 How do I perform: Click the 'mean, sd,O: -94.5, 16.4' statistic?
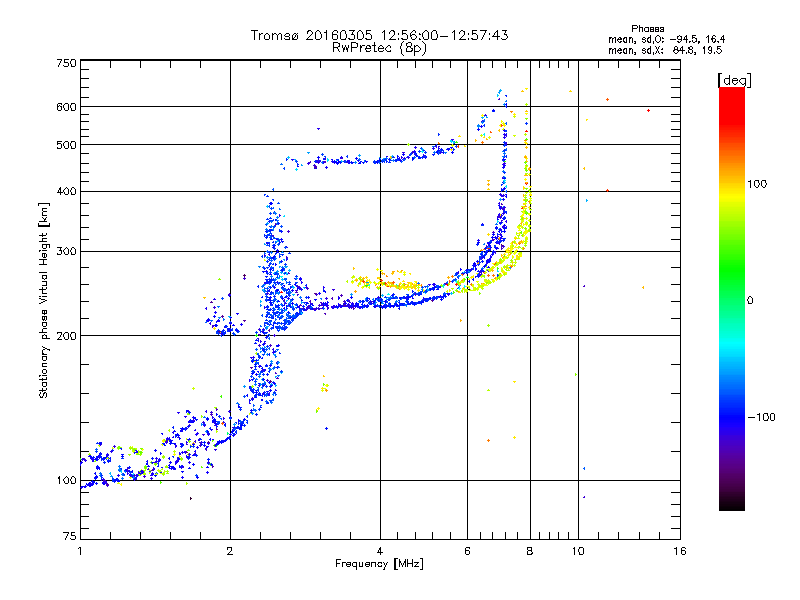(666, 40)
